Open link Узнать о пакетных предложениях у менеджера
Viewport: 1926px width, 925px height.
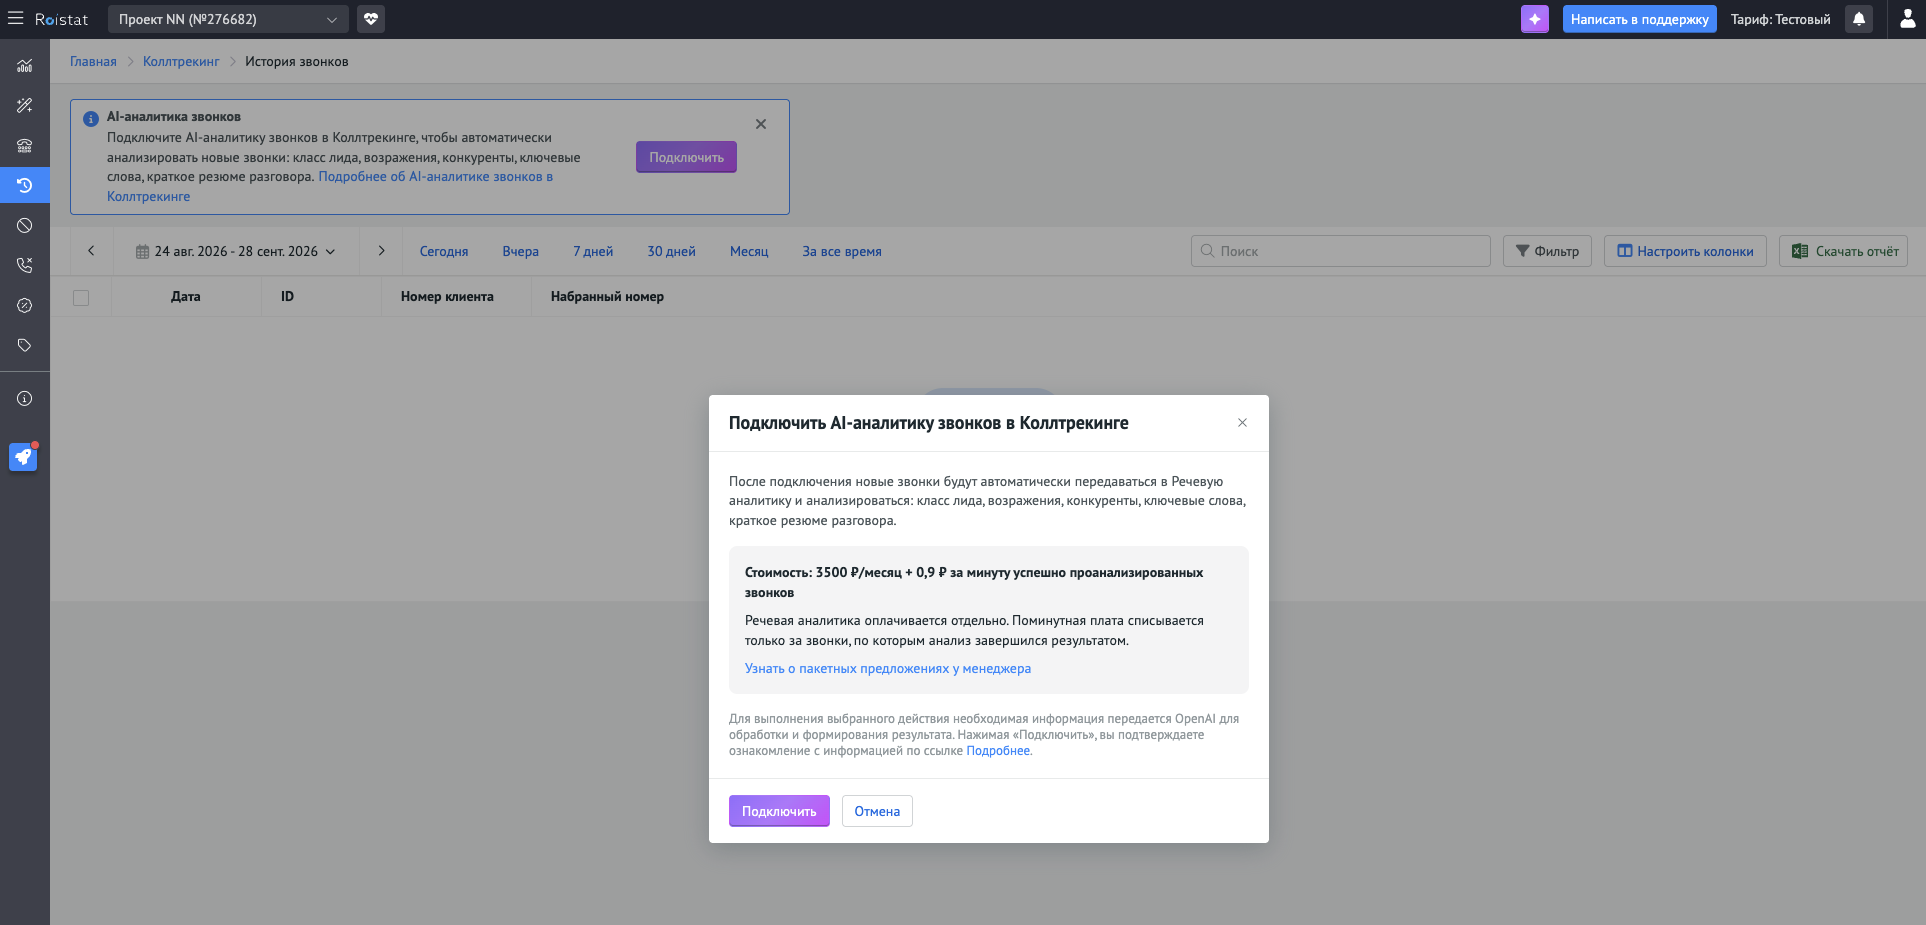[x=888, y=669]
